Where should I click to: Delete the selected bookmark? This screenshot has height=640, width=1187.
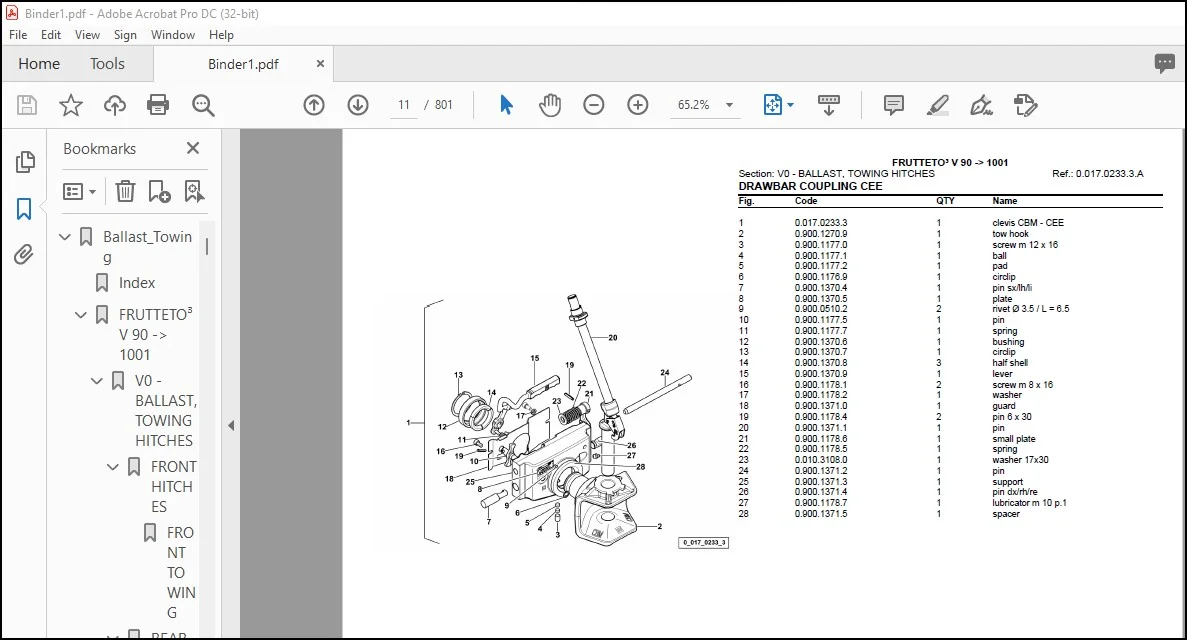125,192
